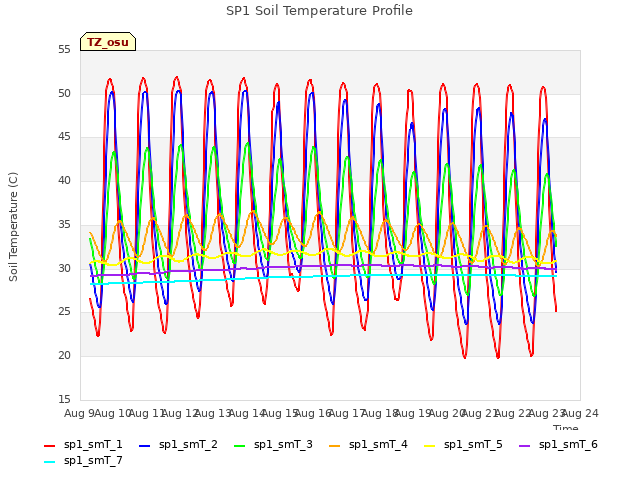Click the 20 y-axis tick label
This screenshot has width=640, height=480.
[x=64, y=356]
